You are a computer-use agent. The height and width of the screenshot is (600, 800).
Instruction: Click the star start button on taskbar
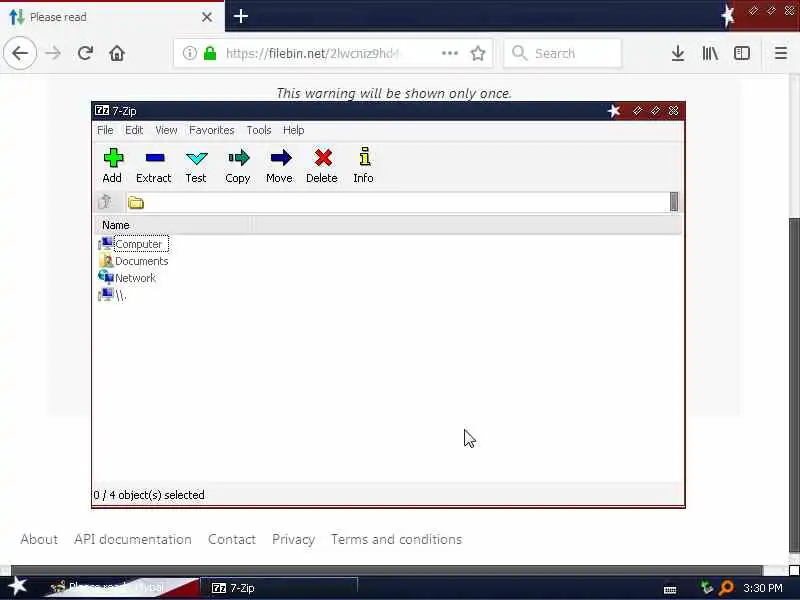point(17,586)
